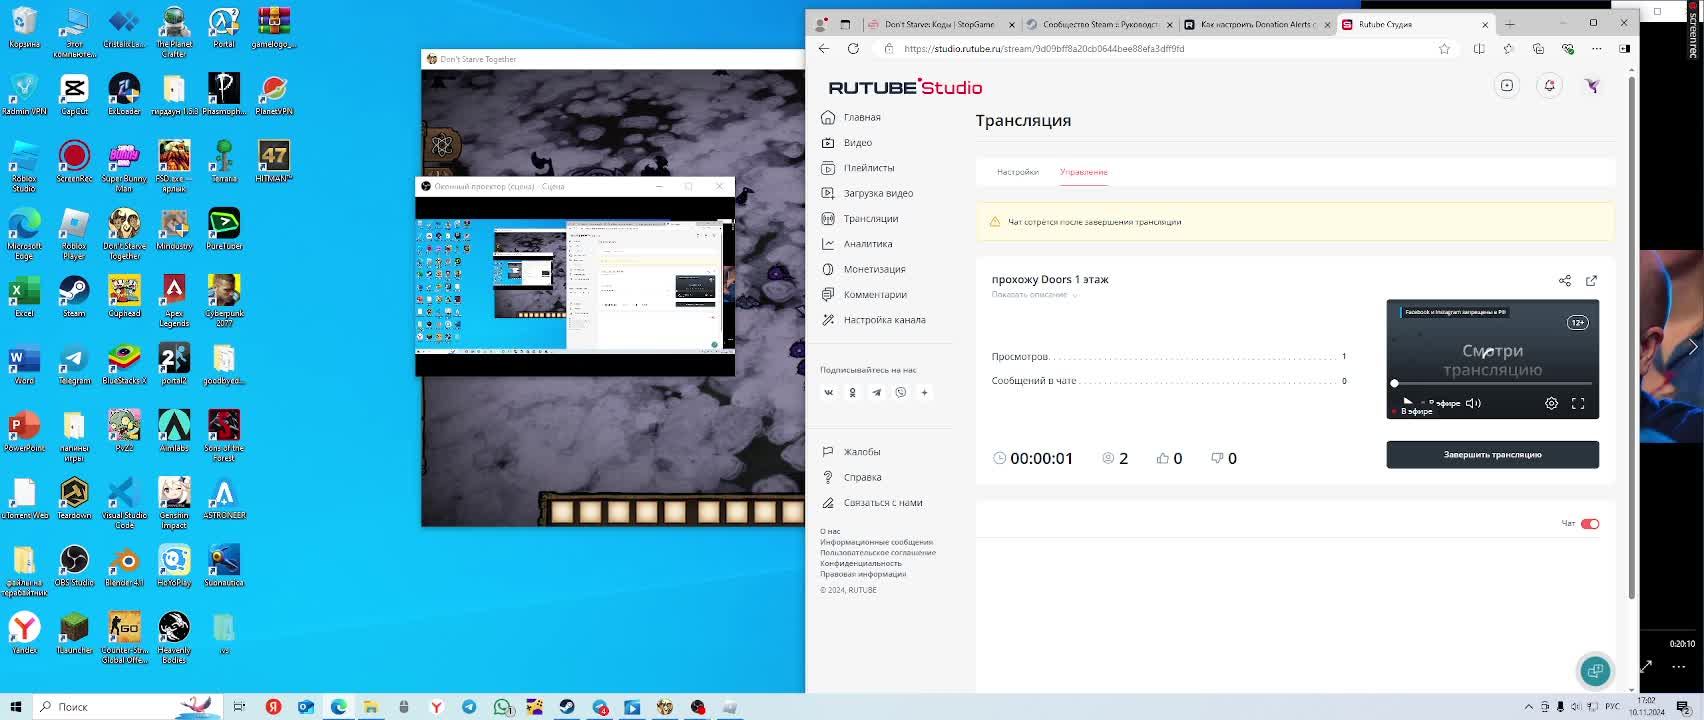Open a new browser tab
This screenshot has width=1704, height=720.
(x=1510, y=24)
